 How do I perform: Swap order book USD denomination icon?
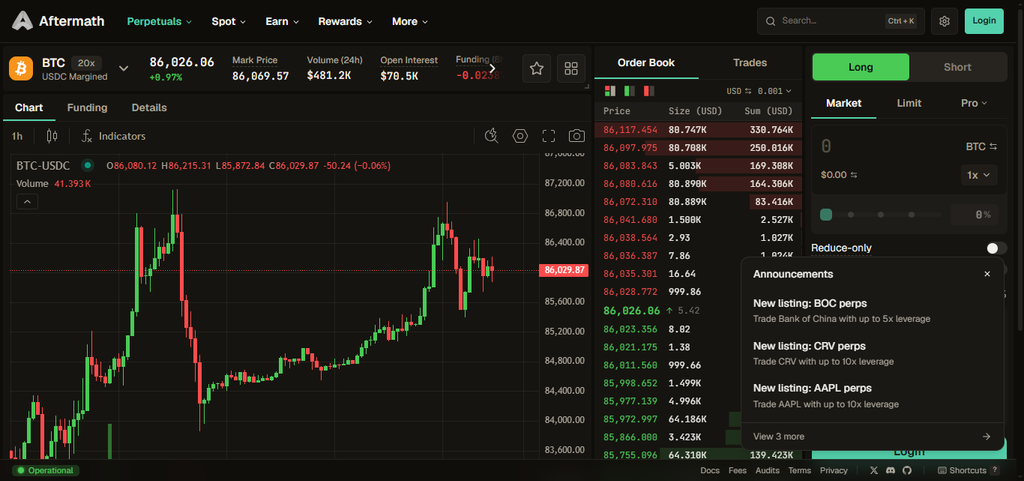[x=748, y=91]
